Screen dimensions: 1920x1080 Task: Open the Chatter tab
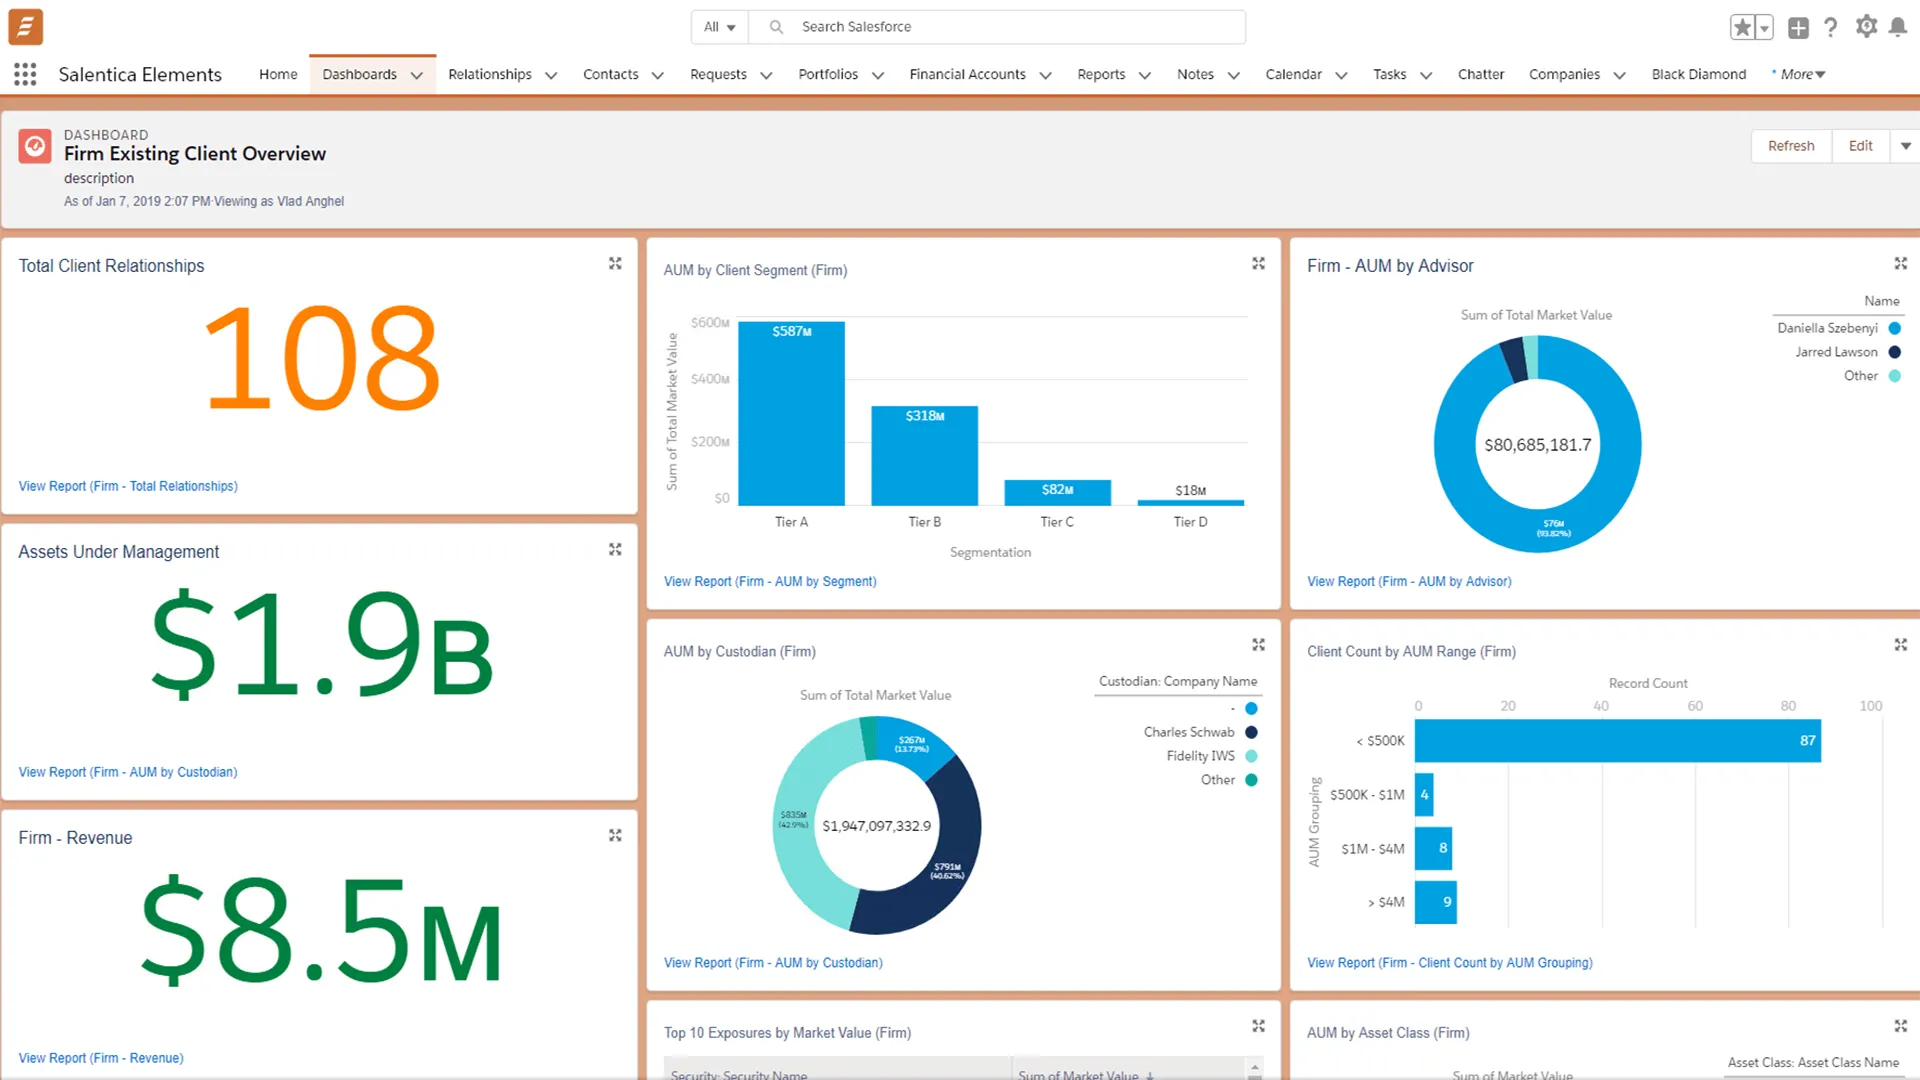pyautogui.click(x=1481, y=74)
